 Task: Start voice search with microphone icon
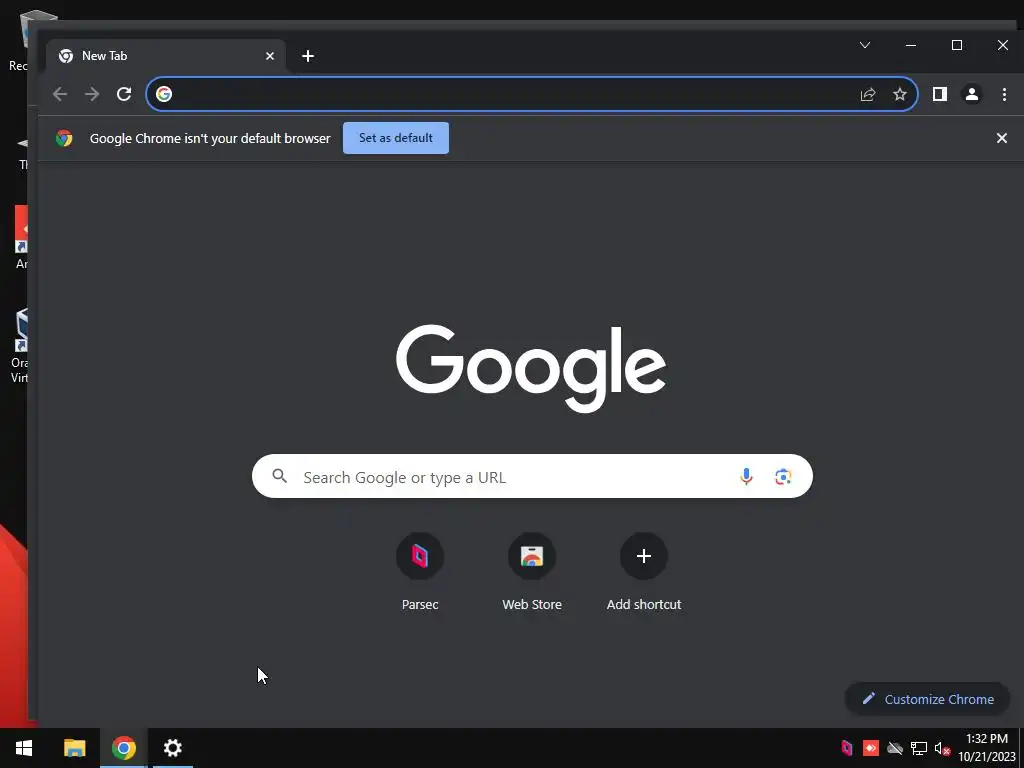point(746,477)
